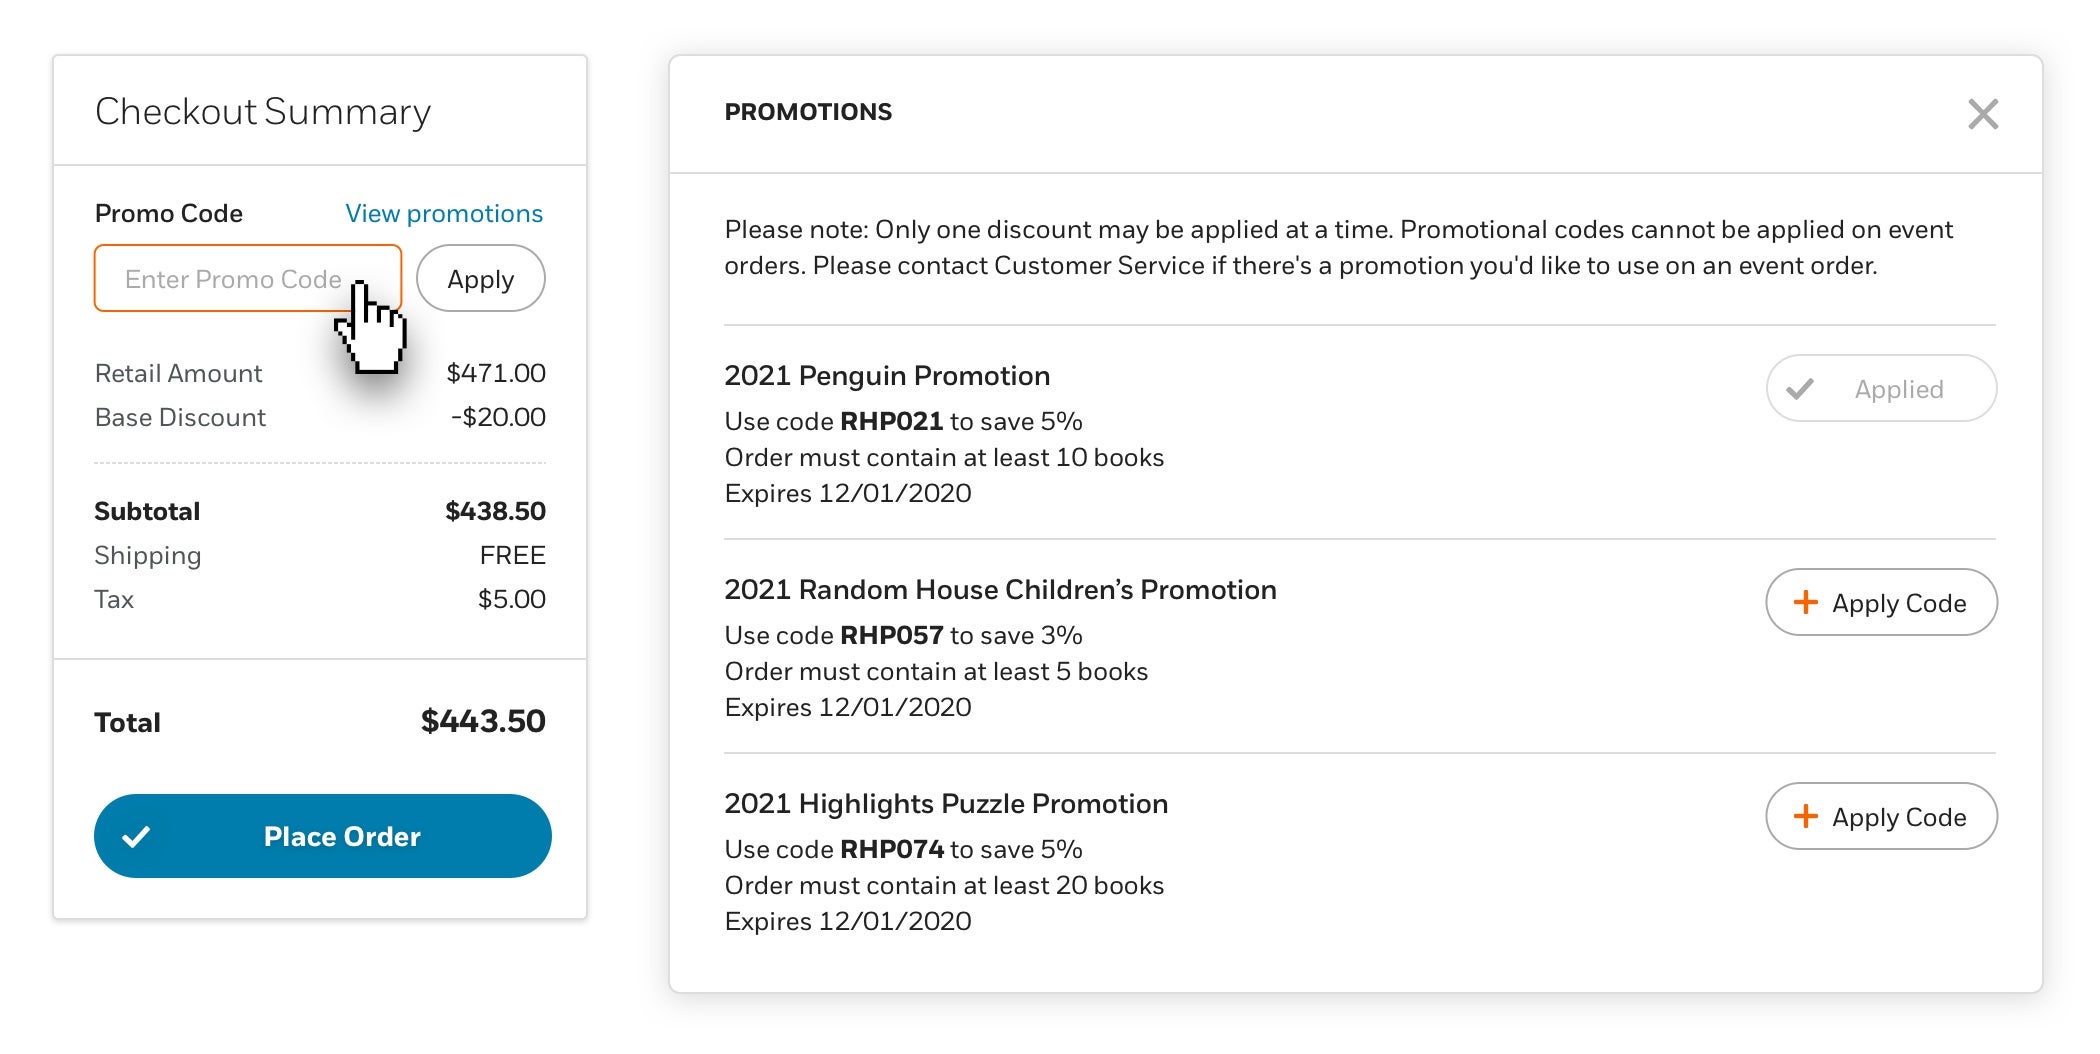Click the bold promo code RHP021
Viewport: 2100px width, 1054px height.
(x=891, y=421)
